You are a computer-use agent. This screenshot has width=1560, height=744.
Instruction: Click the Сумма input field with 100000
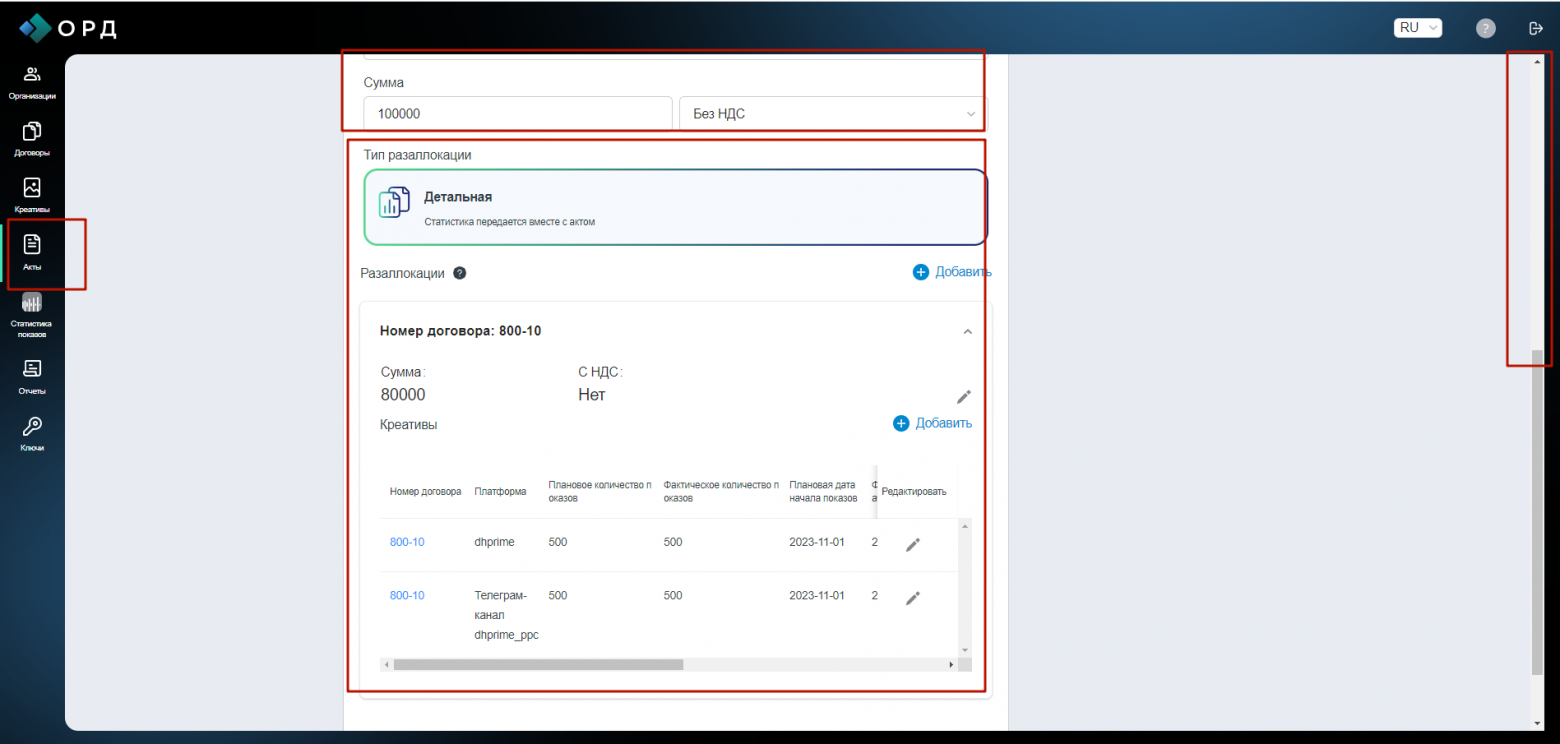point(517,114)
